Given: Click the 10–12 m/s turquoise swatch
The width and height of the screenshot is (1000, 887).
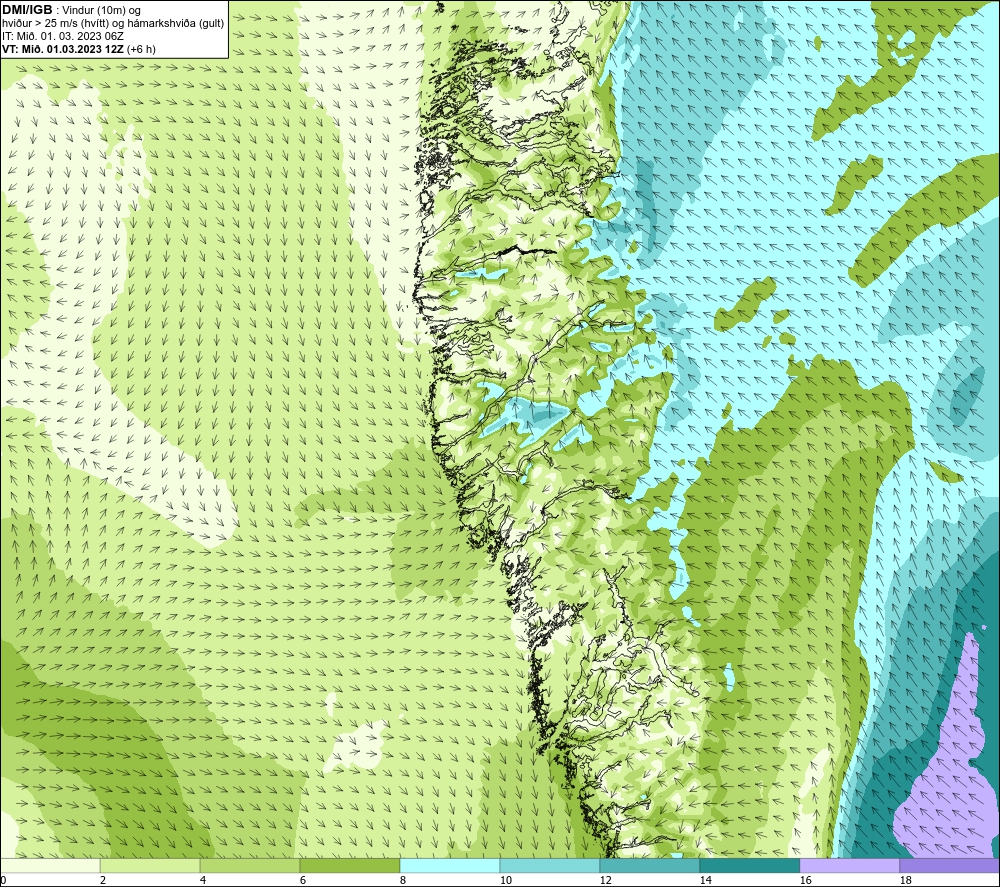Looking at the screenshot, I should (x=550, y=865).
